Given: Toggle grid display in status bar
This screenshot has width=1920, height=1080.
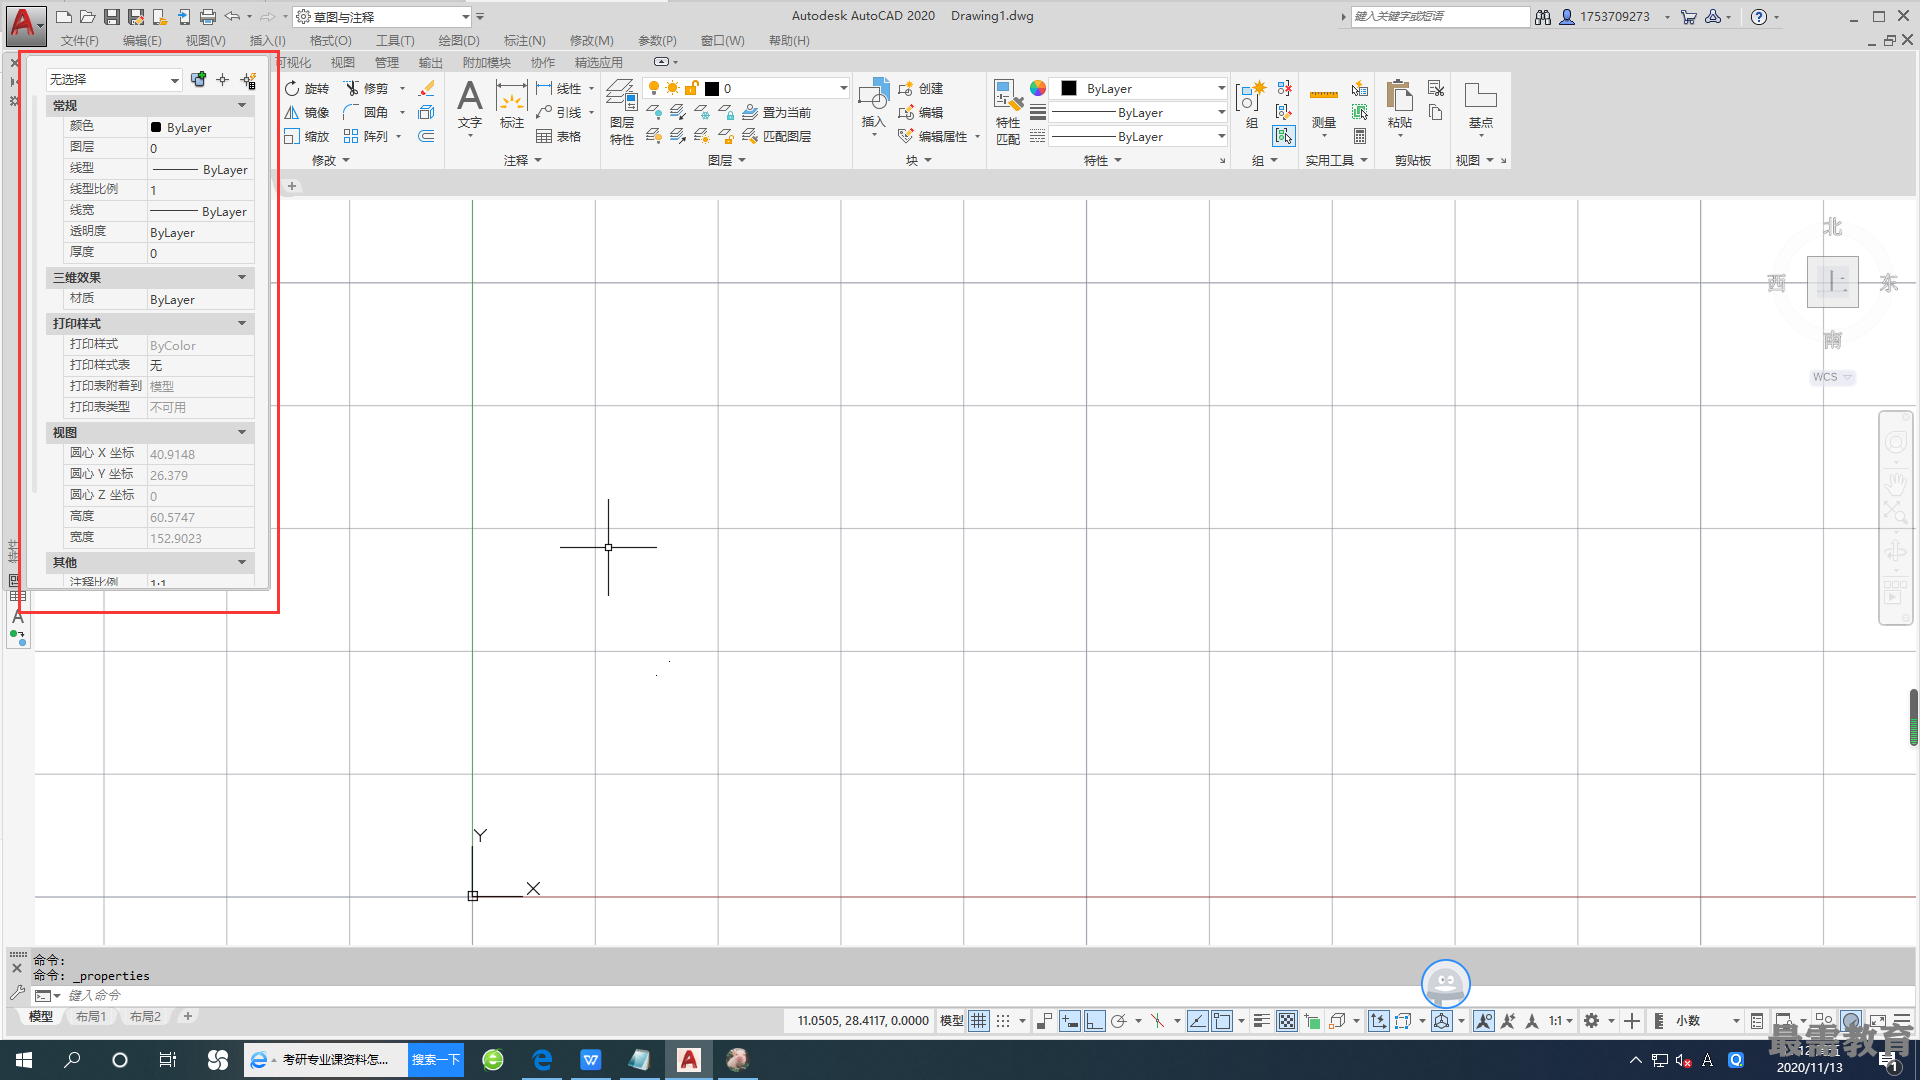Looking at the screenshot, I should 979,1021.
